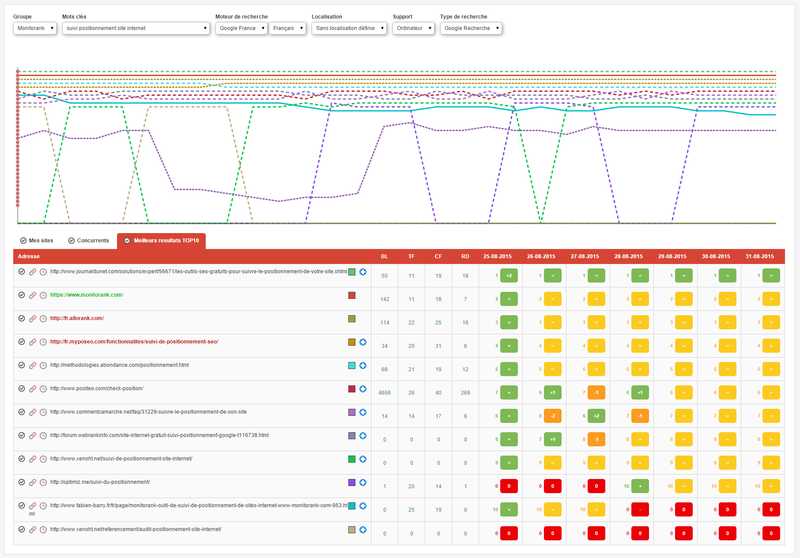Screen dimensions: 800x558
Task: Toggle check circle for journaldunet.com row
Action: click(x=21, y=272)
